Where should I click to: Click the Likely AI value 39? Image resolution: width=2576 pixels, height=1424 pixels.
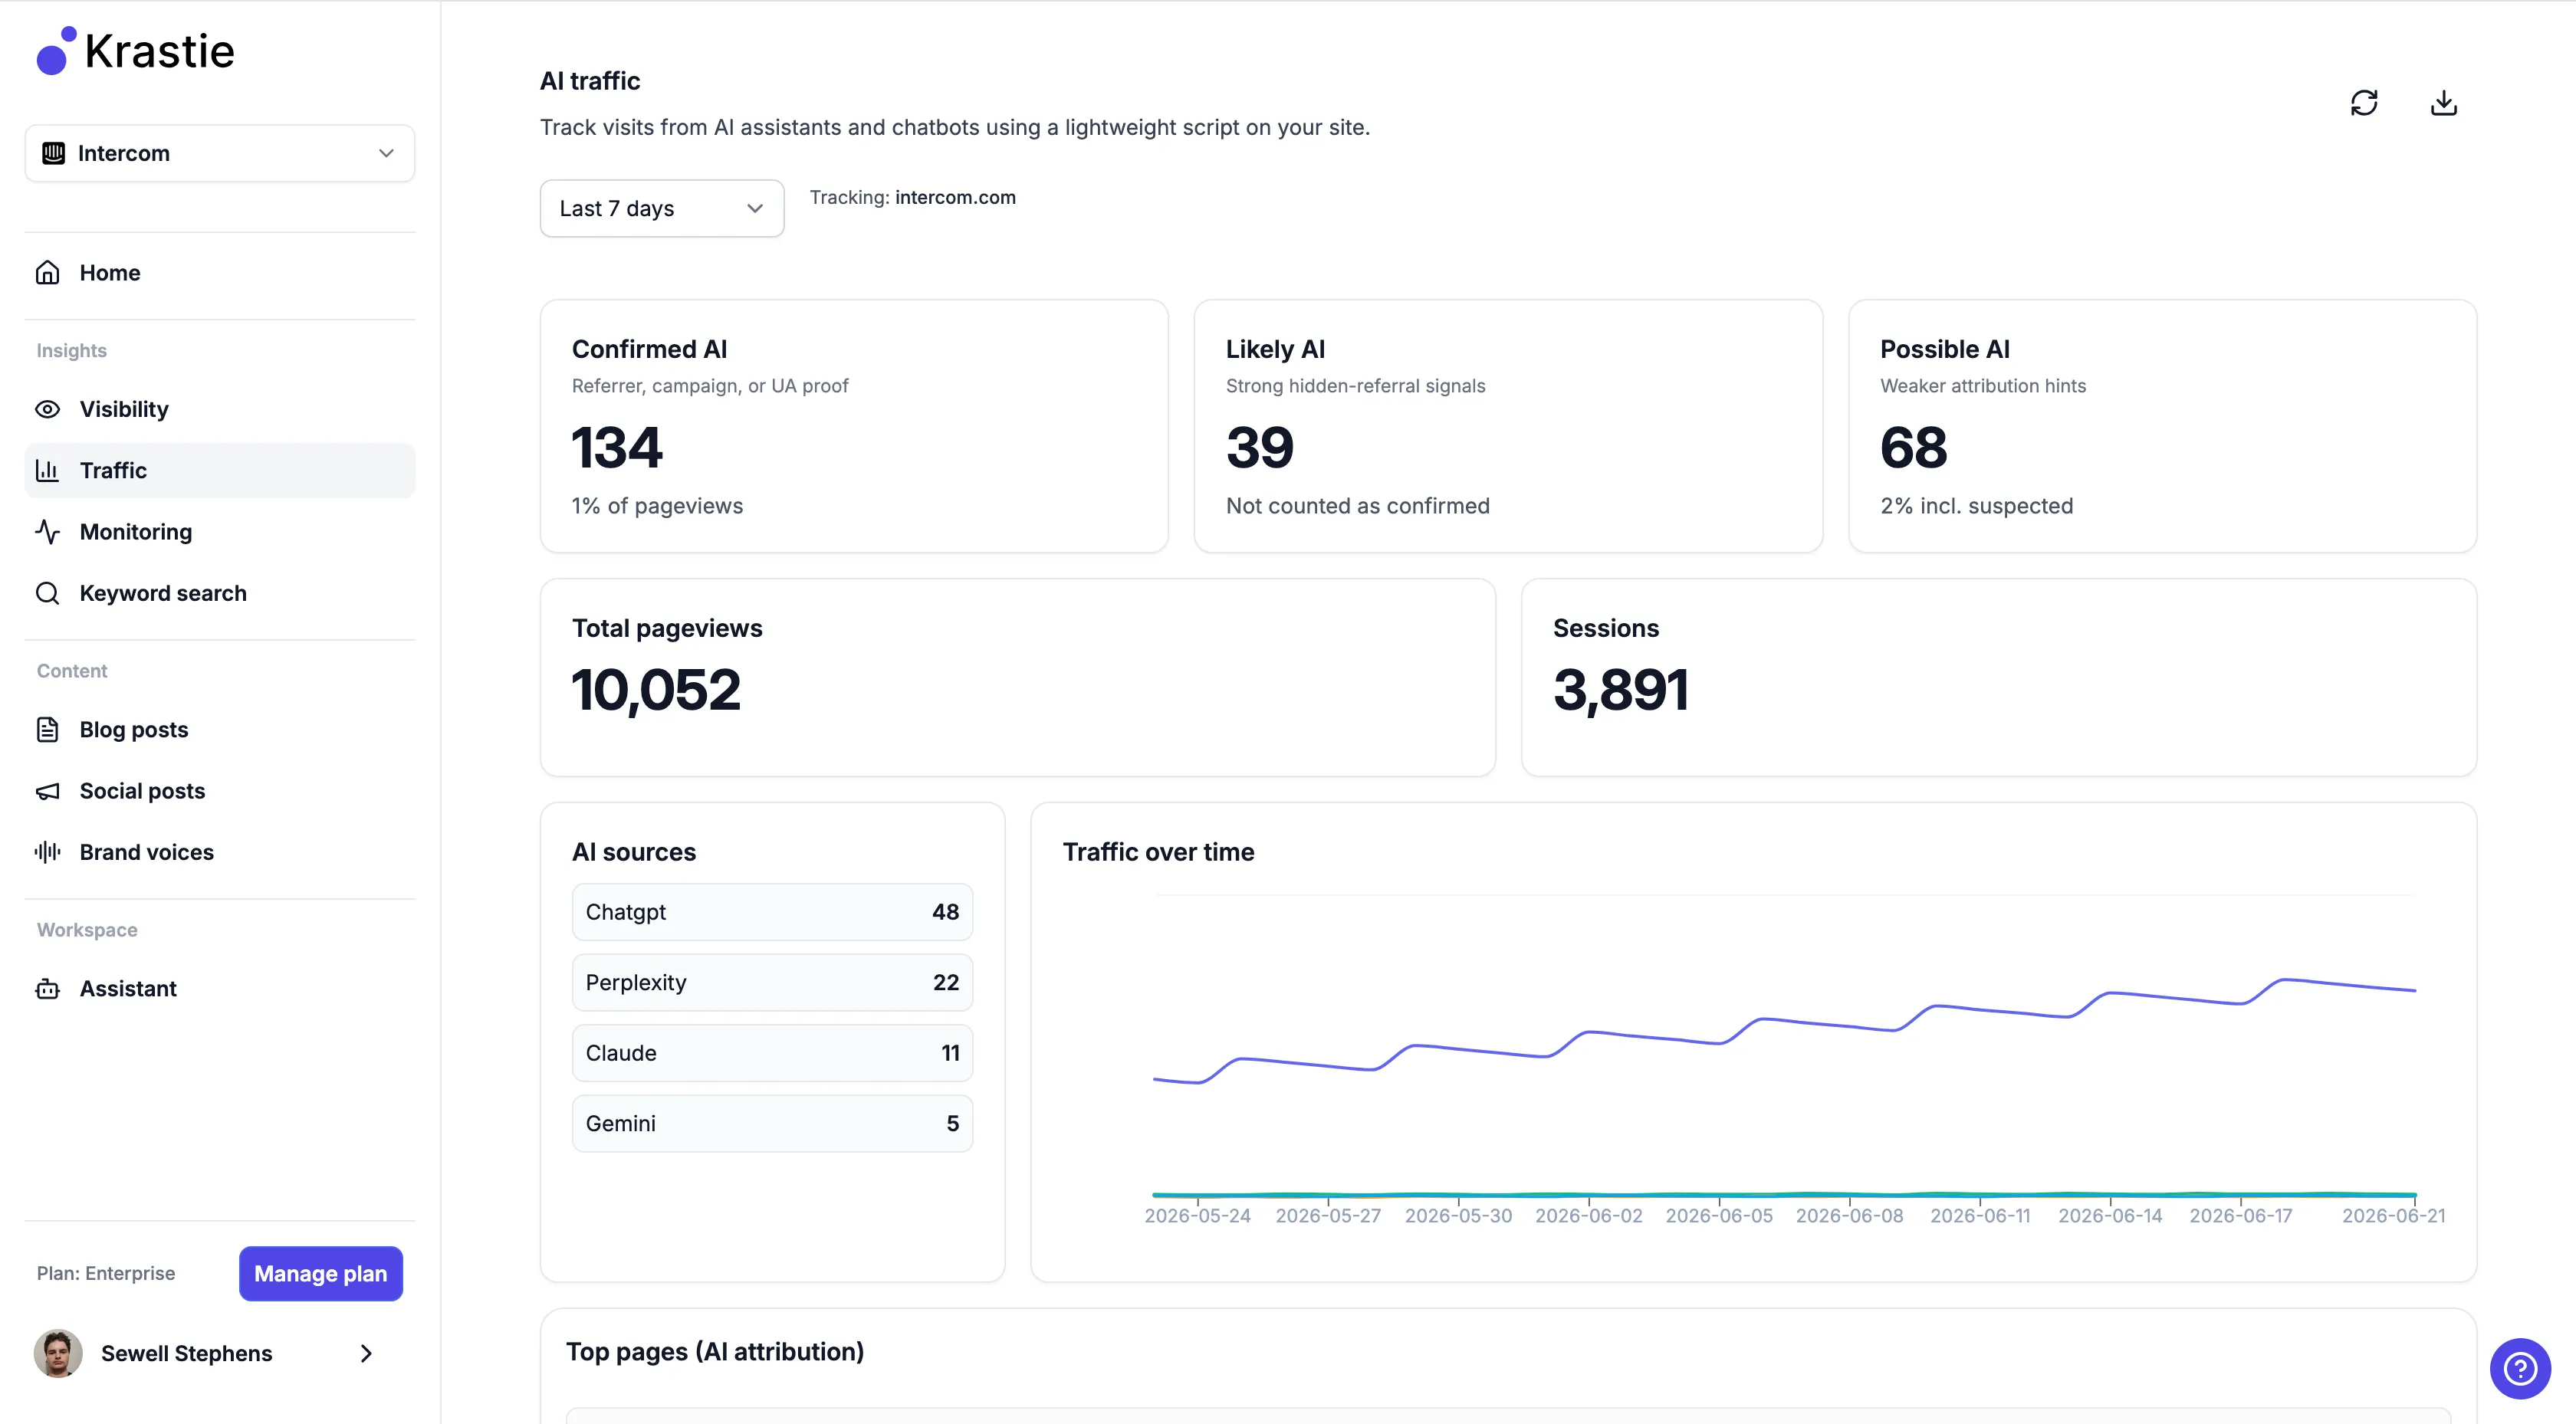[1260, 447]
